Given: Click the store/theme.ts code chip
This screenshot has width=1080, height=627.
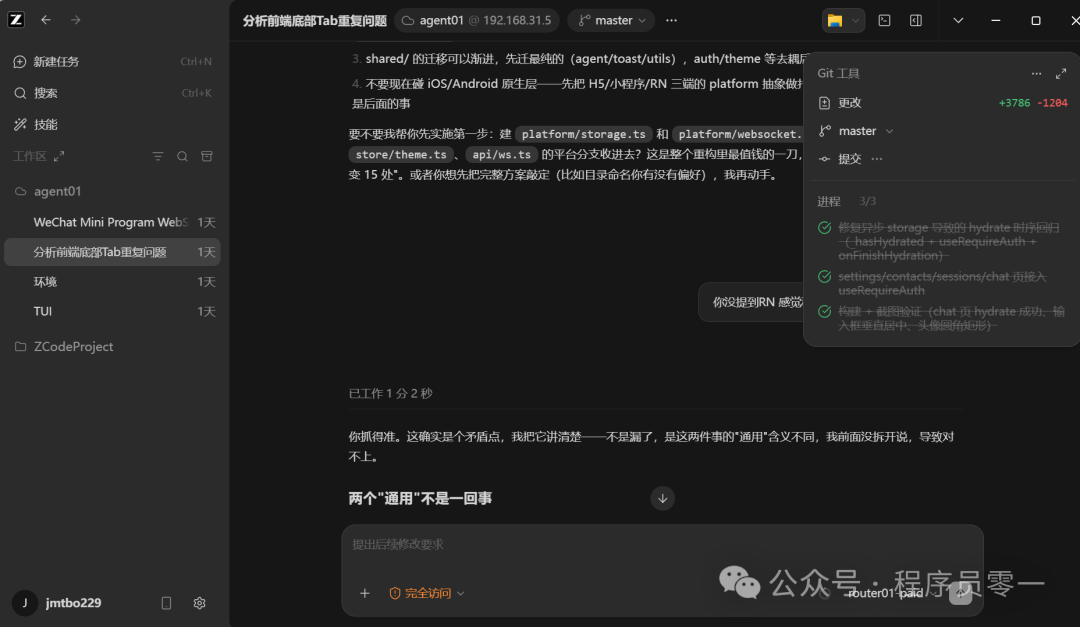Looking at the screenshot, I should pos(401,155).
